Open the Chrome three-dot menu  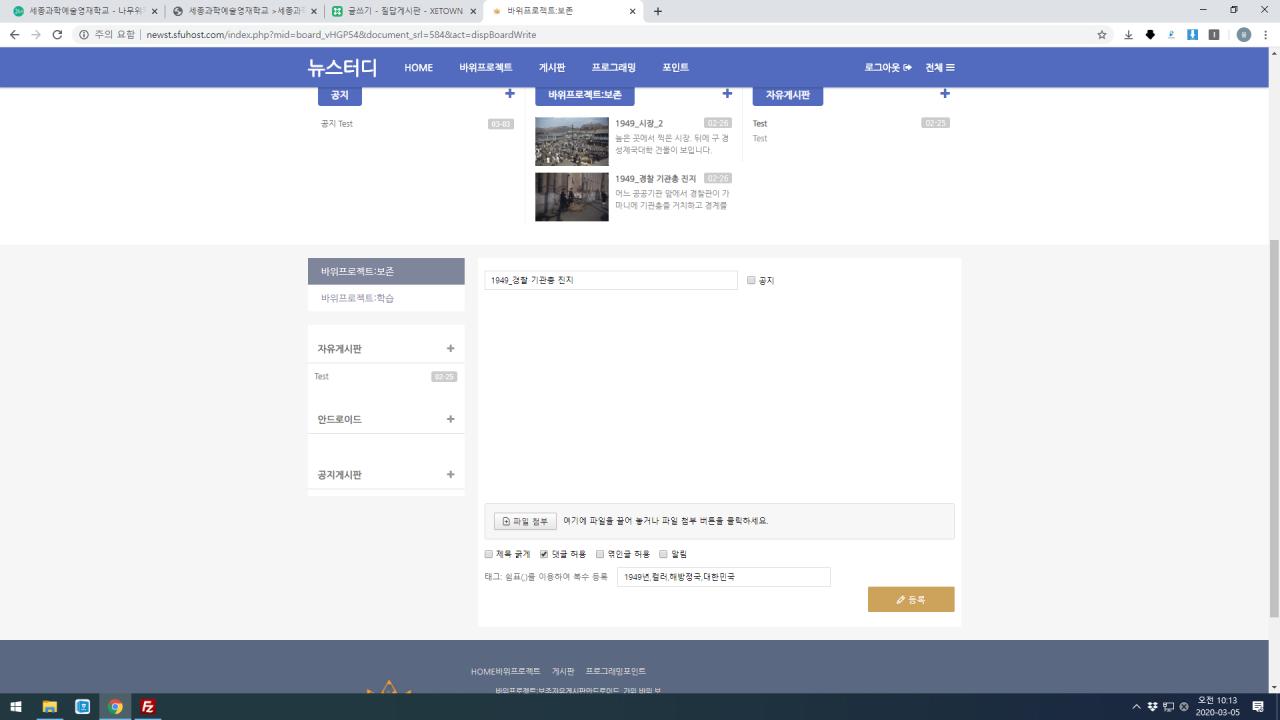(x=1266, y=34)
